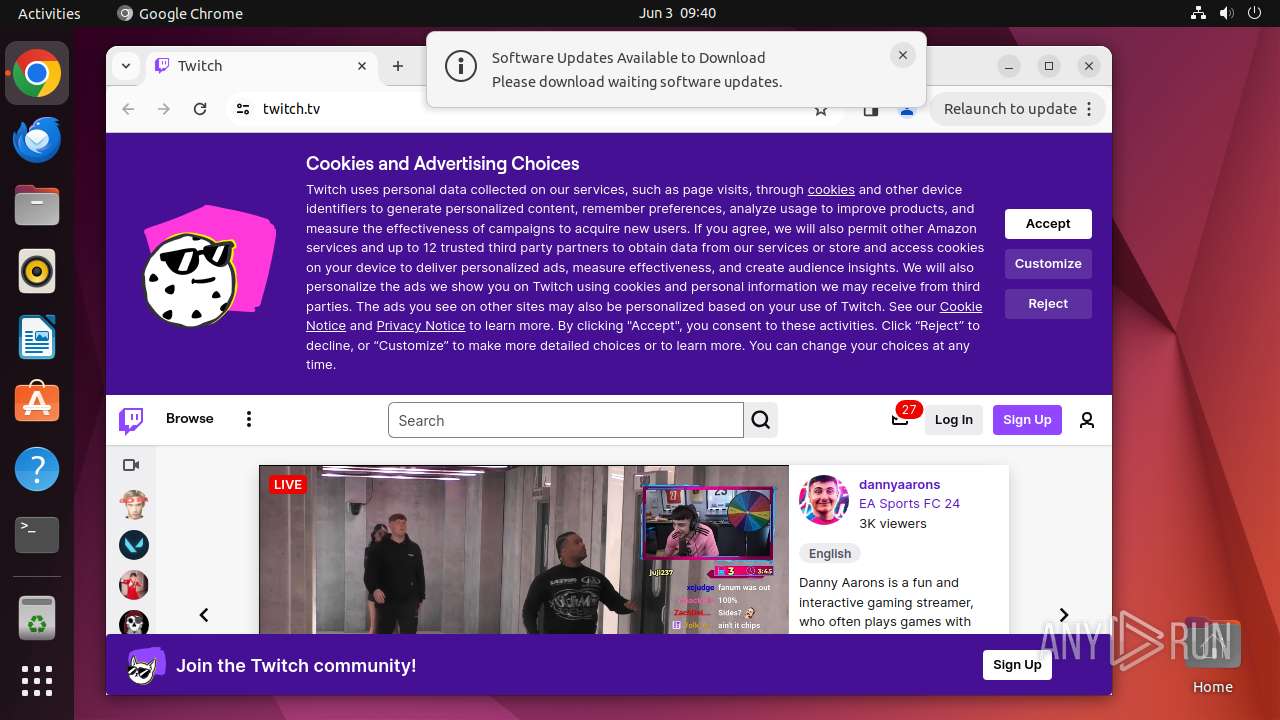Open the Privacy Notice link
The image size is (1280, 720).
pyautogui.click(x=421, y=326)
